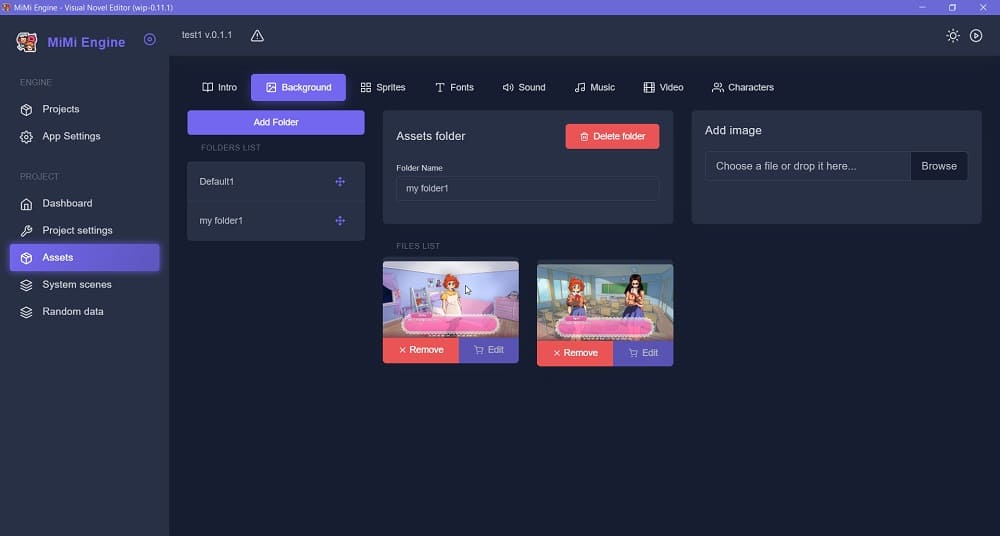Viewport: 1000px width, 536px height.
Task: Click the warning triangle icon near project name
Action: (257, 36)
